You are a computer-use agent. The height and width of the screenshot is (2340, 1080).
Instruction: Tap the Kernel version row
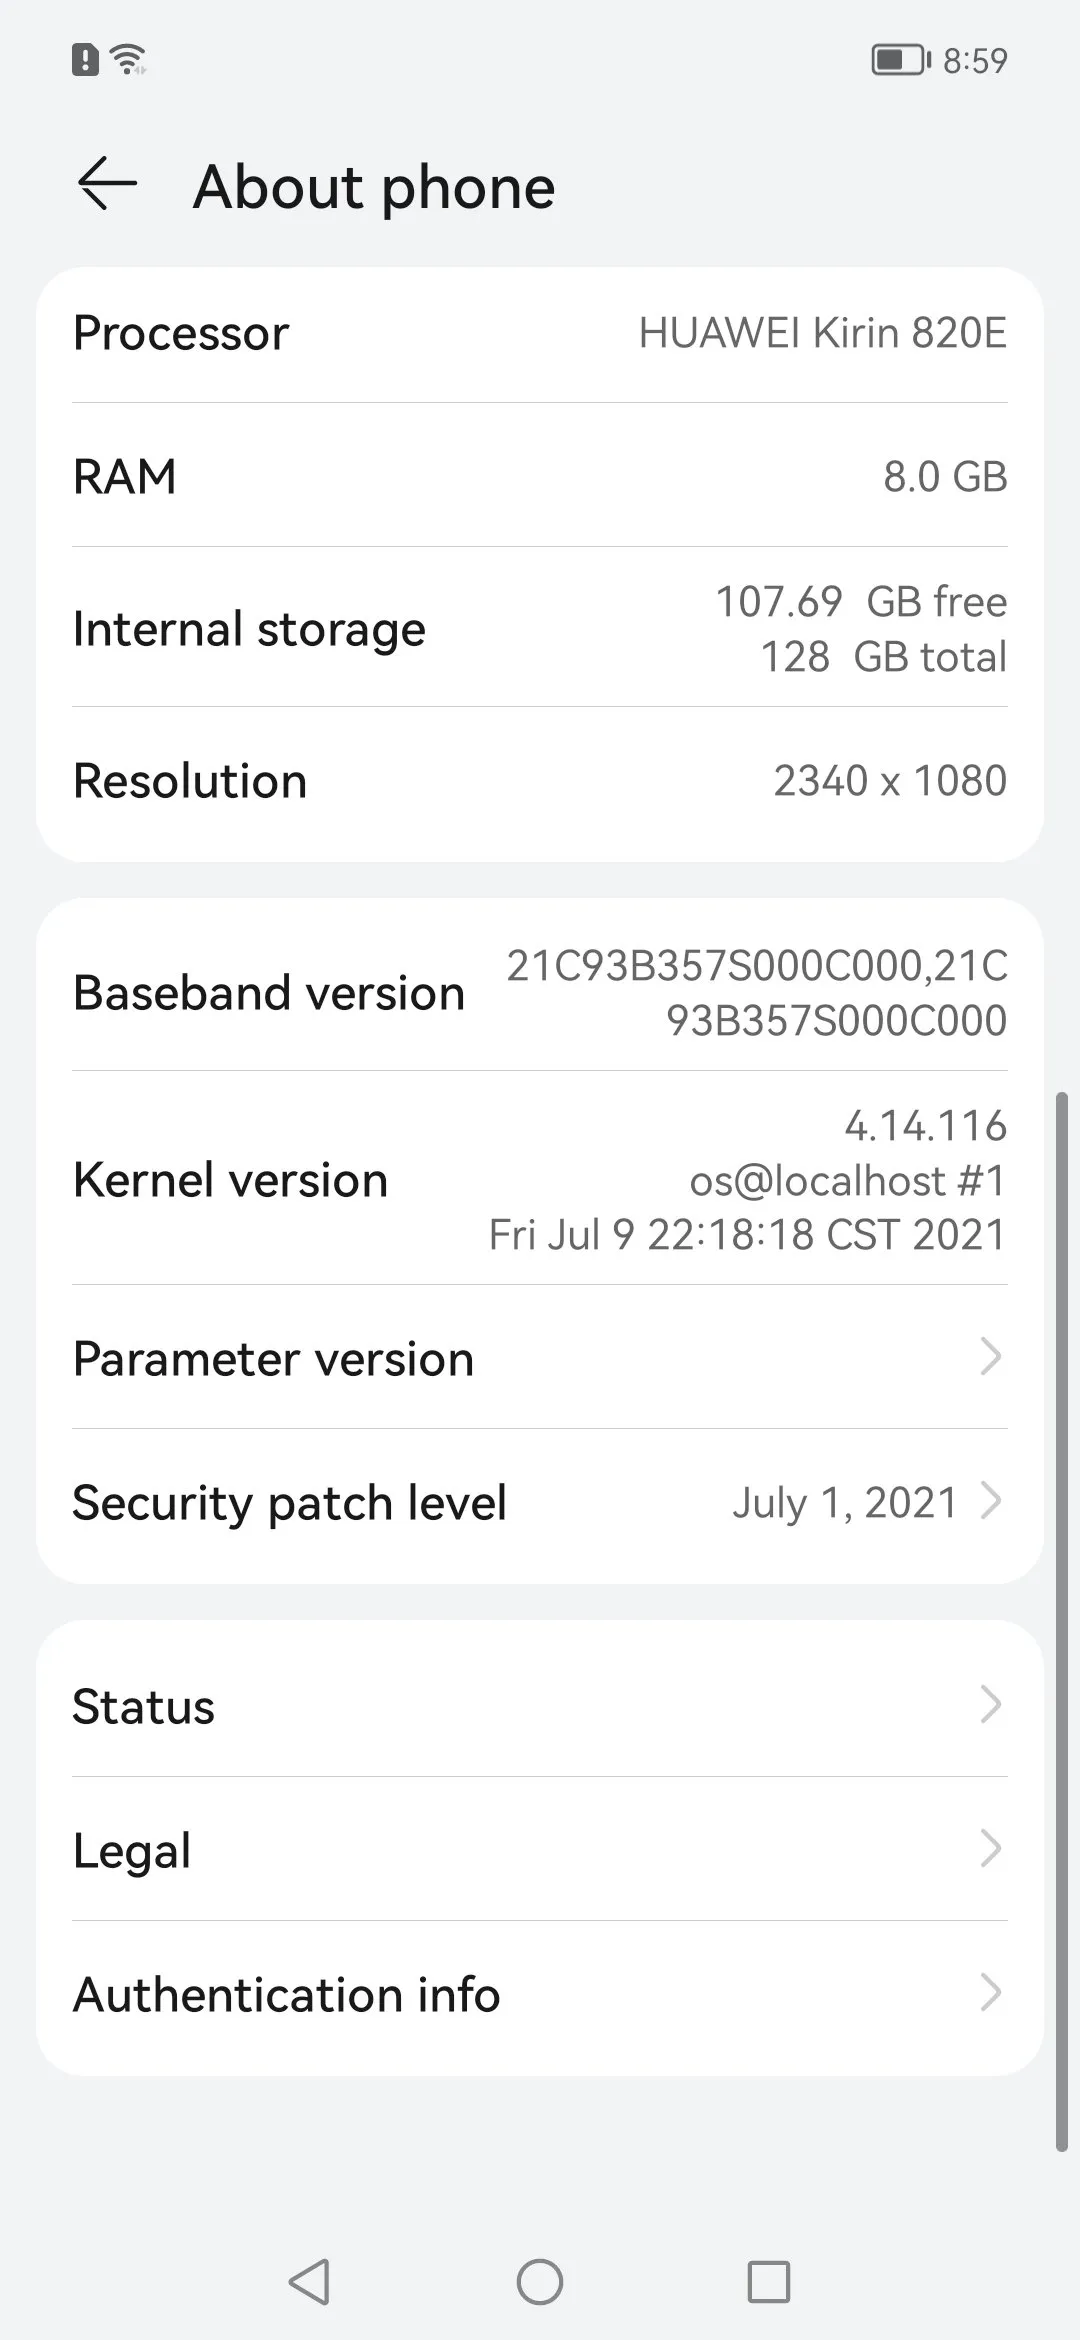540,1179
